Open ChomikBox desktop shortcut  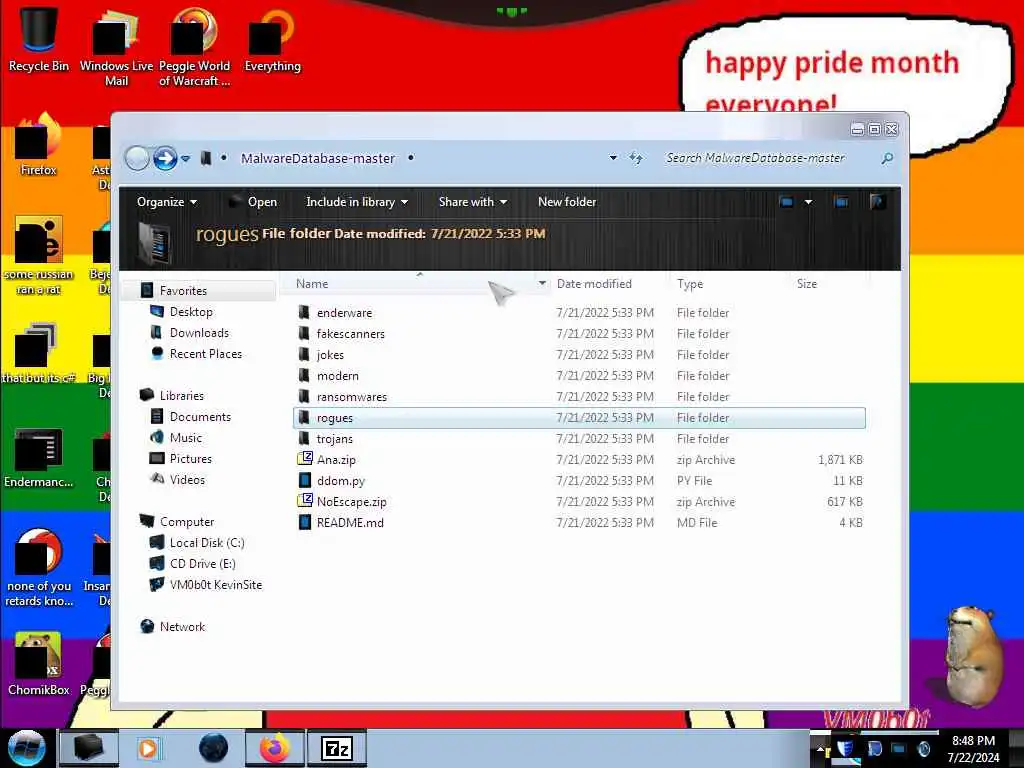[x=39, y=664]
